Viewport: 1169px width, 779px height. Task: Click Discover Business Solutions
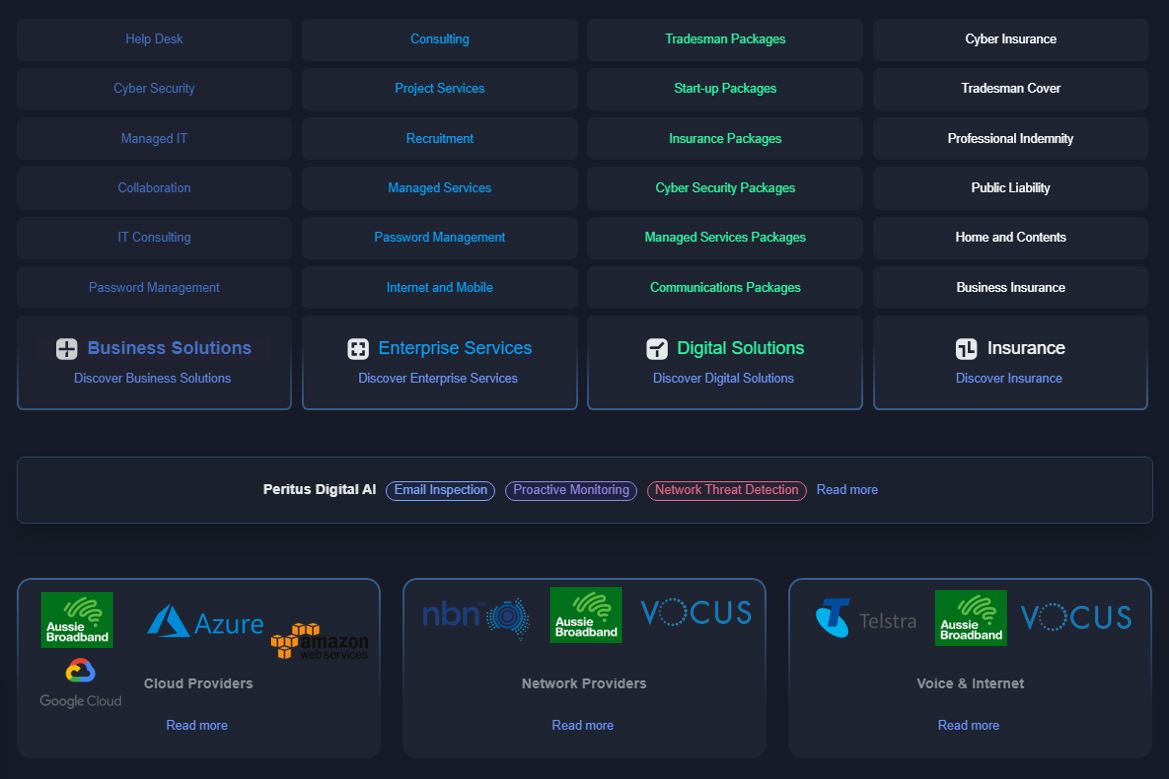click(152, 378)
